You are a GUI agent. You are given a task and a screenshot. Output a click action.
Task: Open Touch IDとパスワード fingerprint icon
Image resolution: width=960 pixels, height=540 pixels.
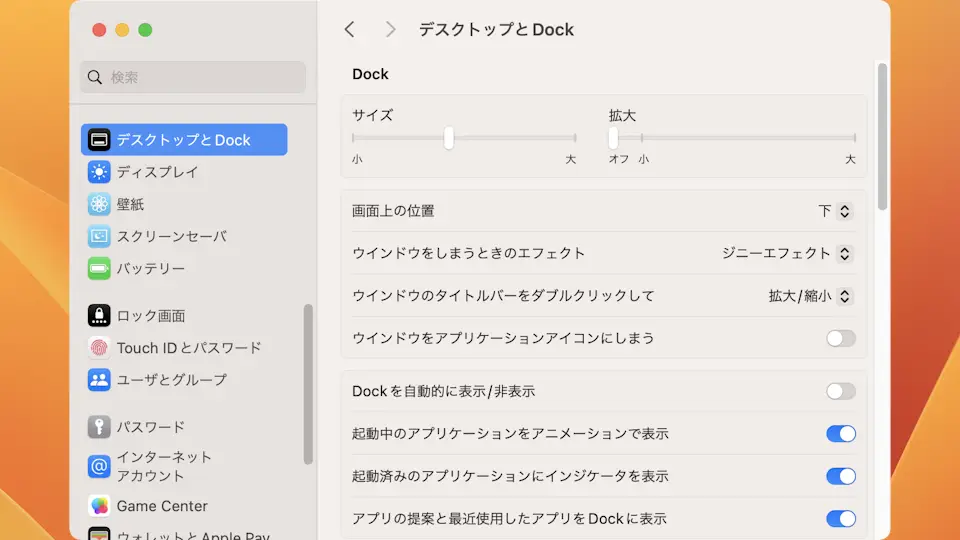pos(98,348)
